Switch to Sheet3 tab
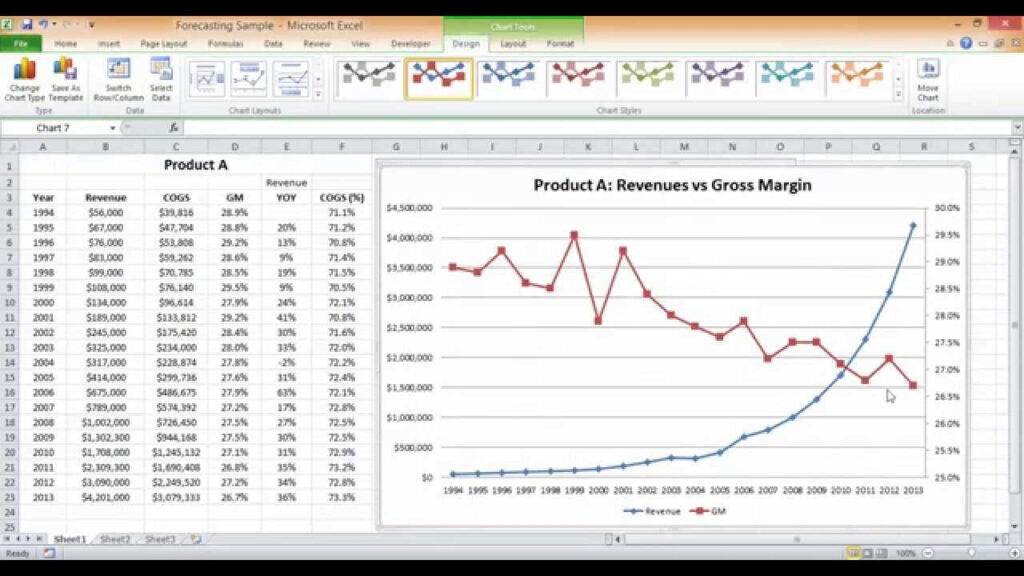The image size is (1024, 576). click(160, 539)
